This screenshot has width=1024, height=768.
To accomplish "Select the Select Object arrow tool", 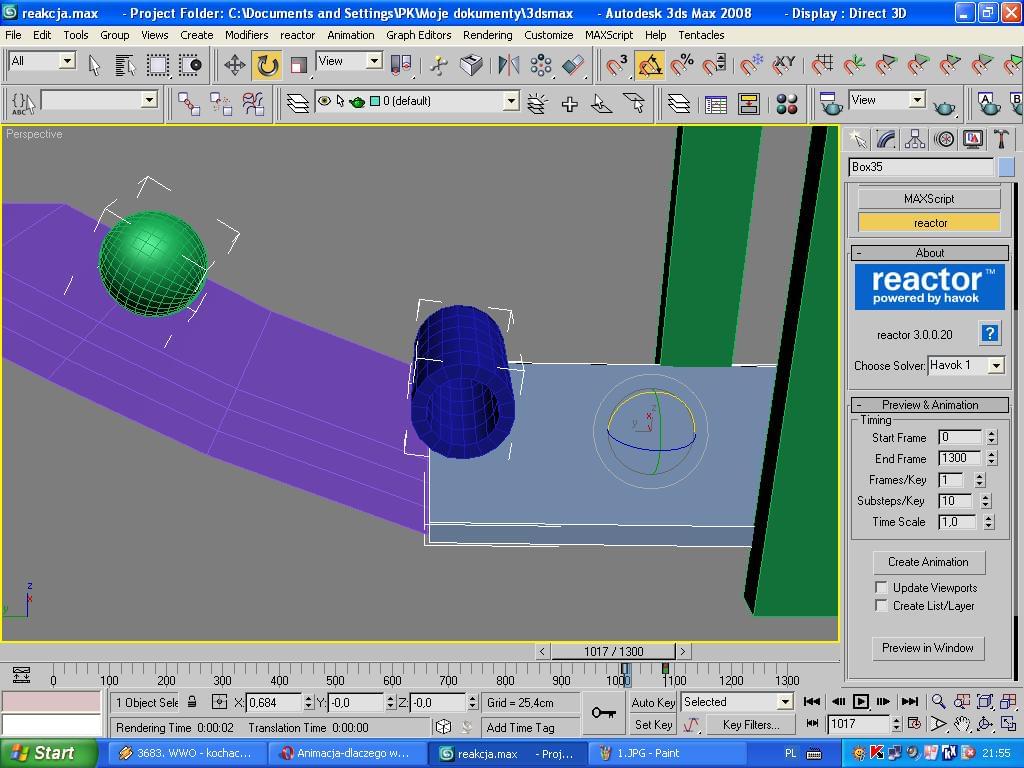I will point(95,65).
